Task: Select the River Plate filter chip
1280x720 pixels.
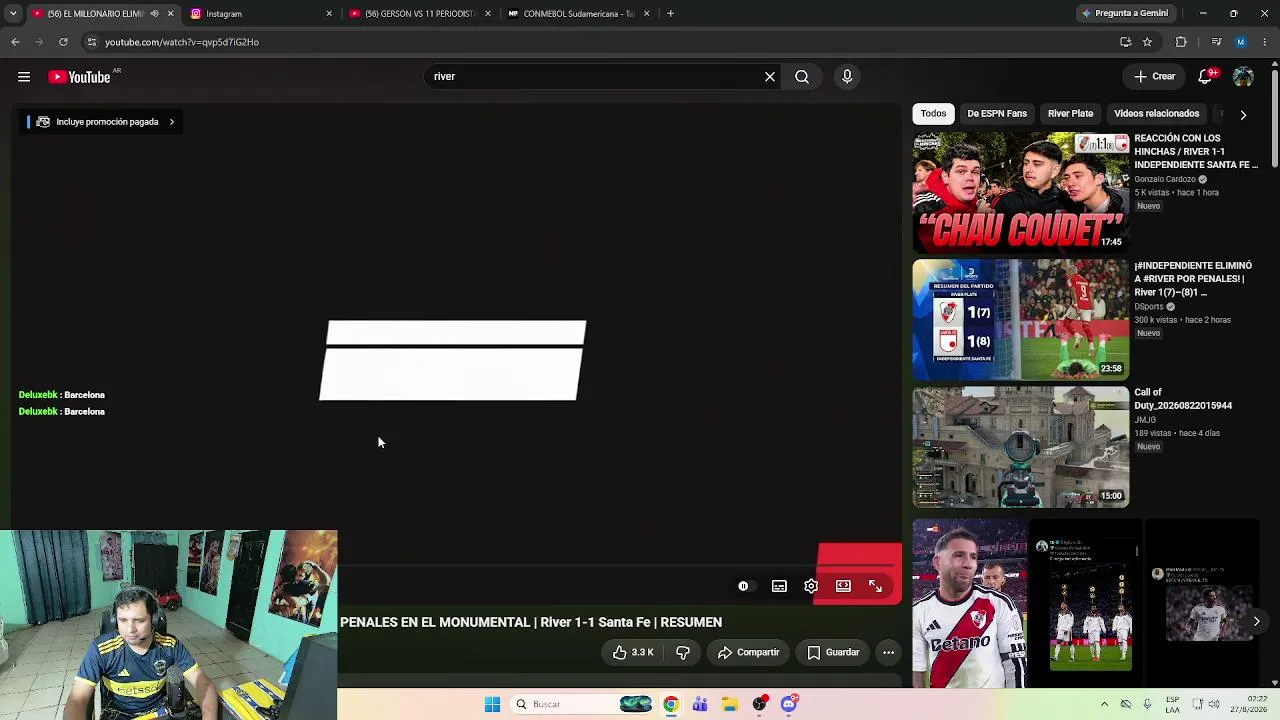Action: 1070,114
